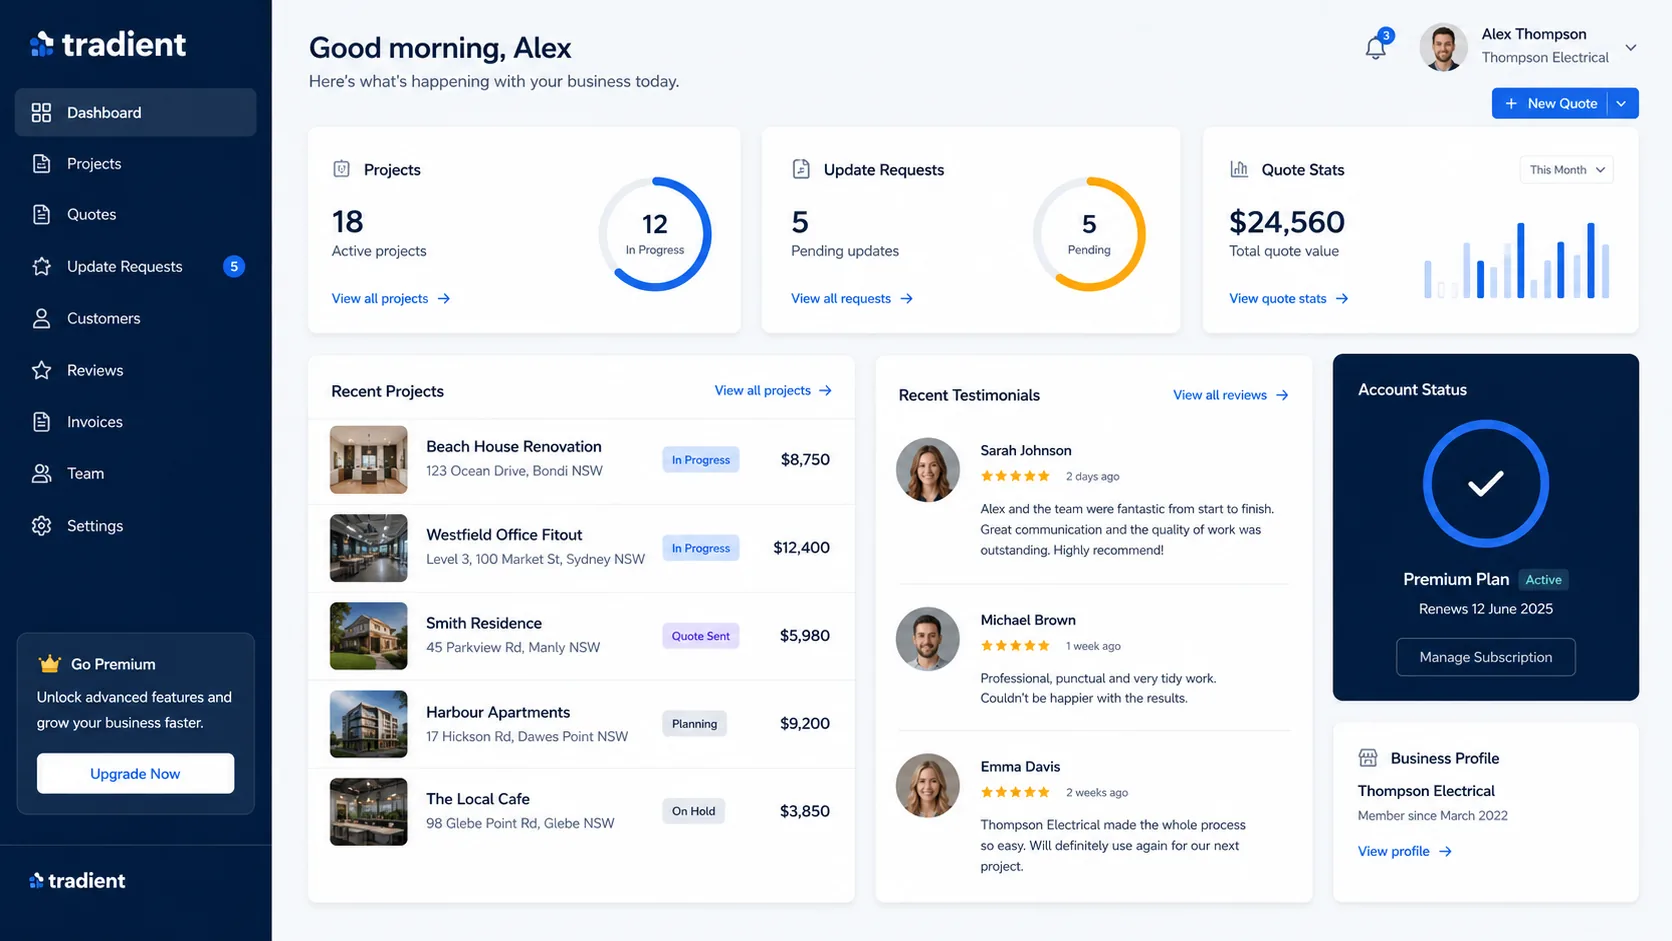Click Sarah Johnson's reviewer photo
This screenshot has width=1672, height=941.
point(928,469)
